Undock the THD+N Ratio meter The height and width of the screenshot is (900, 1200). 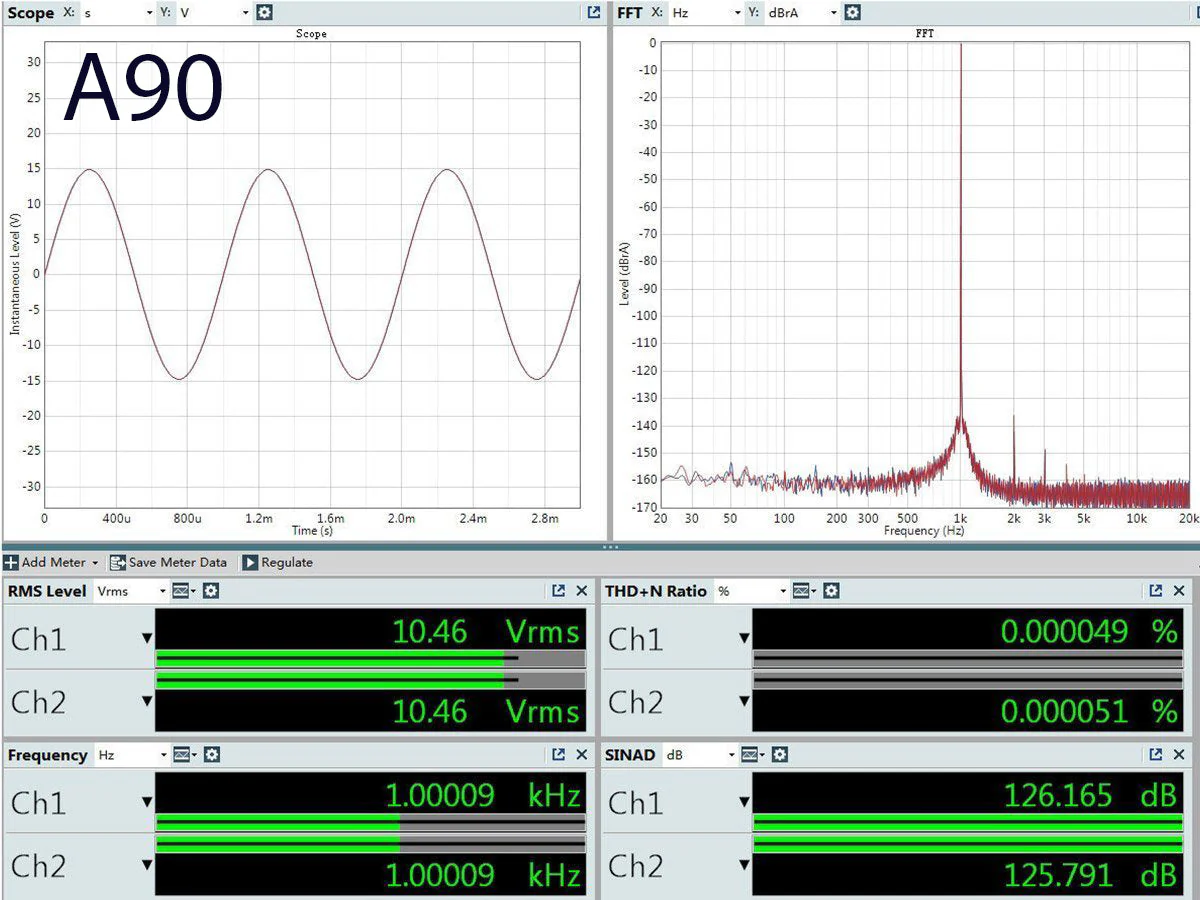(x=1156, y=591)
